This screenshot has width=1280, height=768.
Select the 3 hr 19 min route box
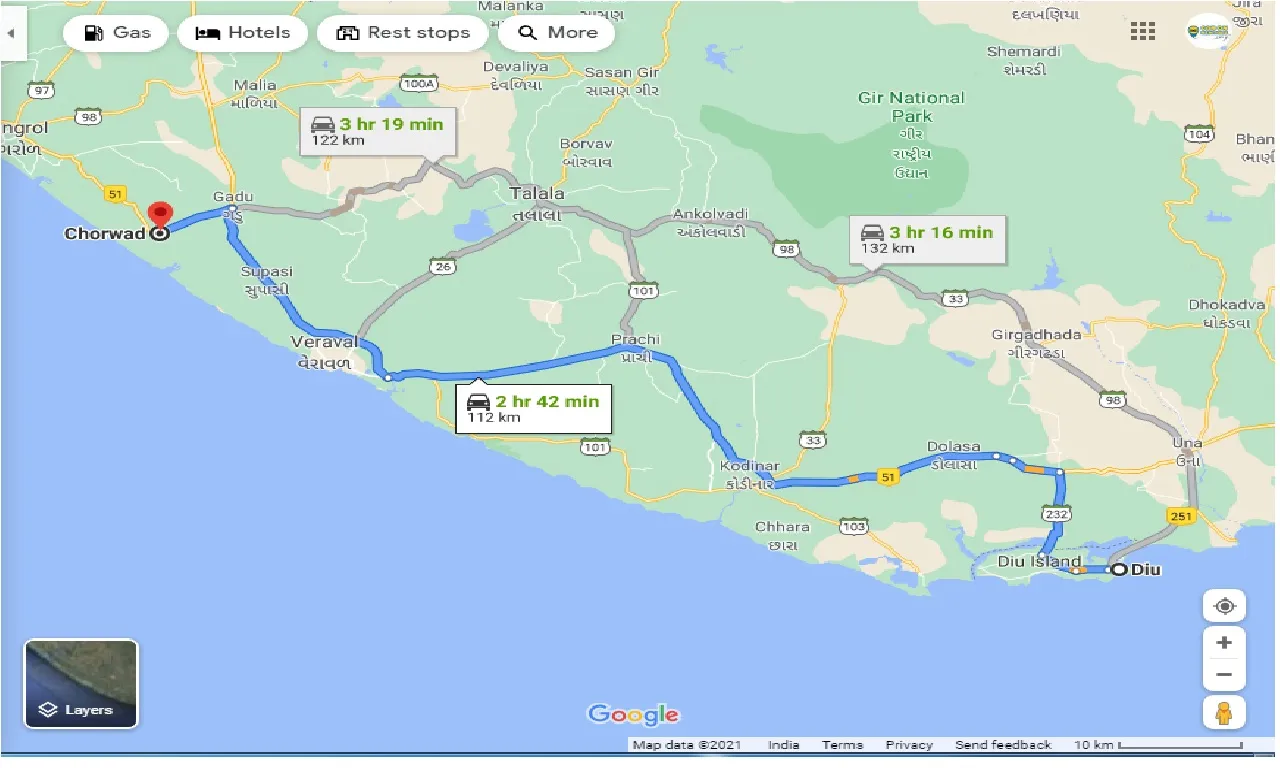coord(378,130)
